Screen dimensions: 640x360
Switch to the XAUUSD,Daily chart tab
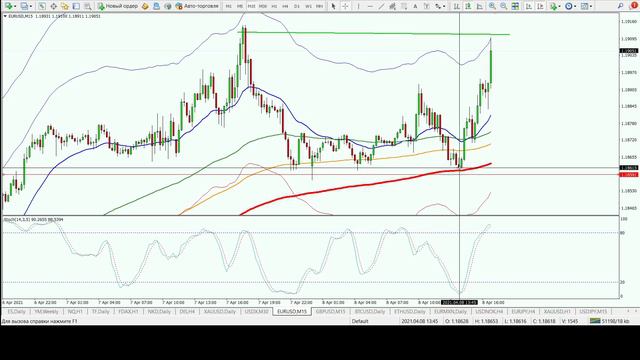(x=220, y=311)
